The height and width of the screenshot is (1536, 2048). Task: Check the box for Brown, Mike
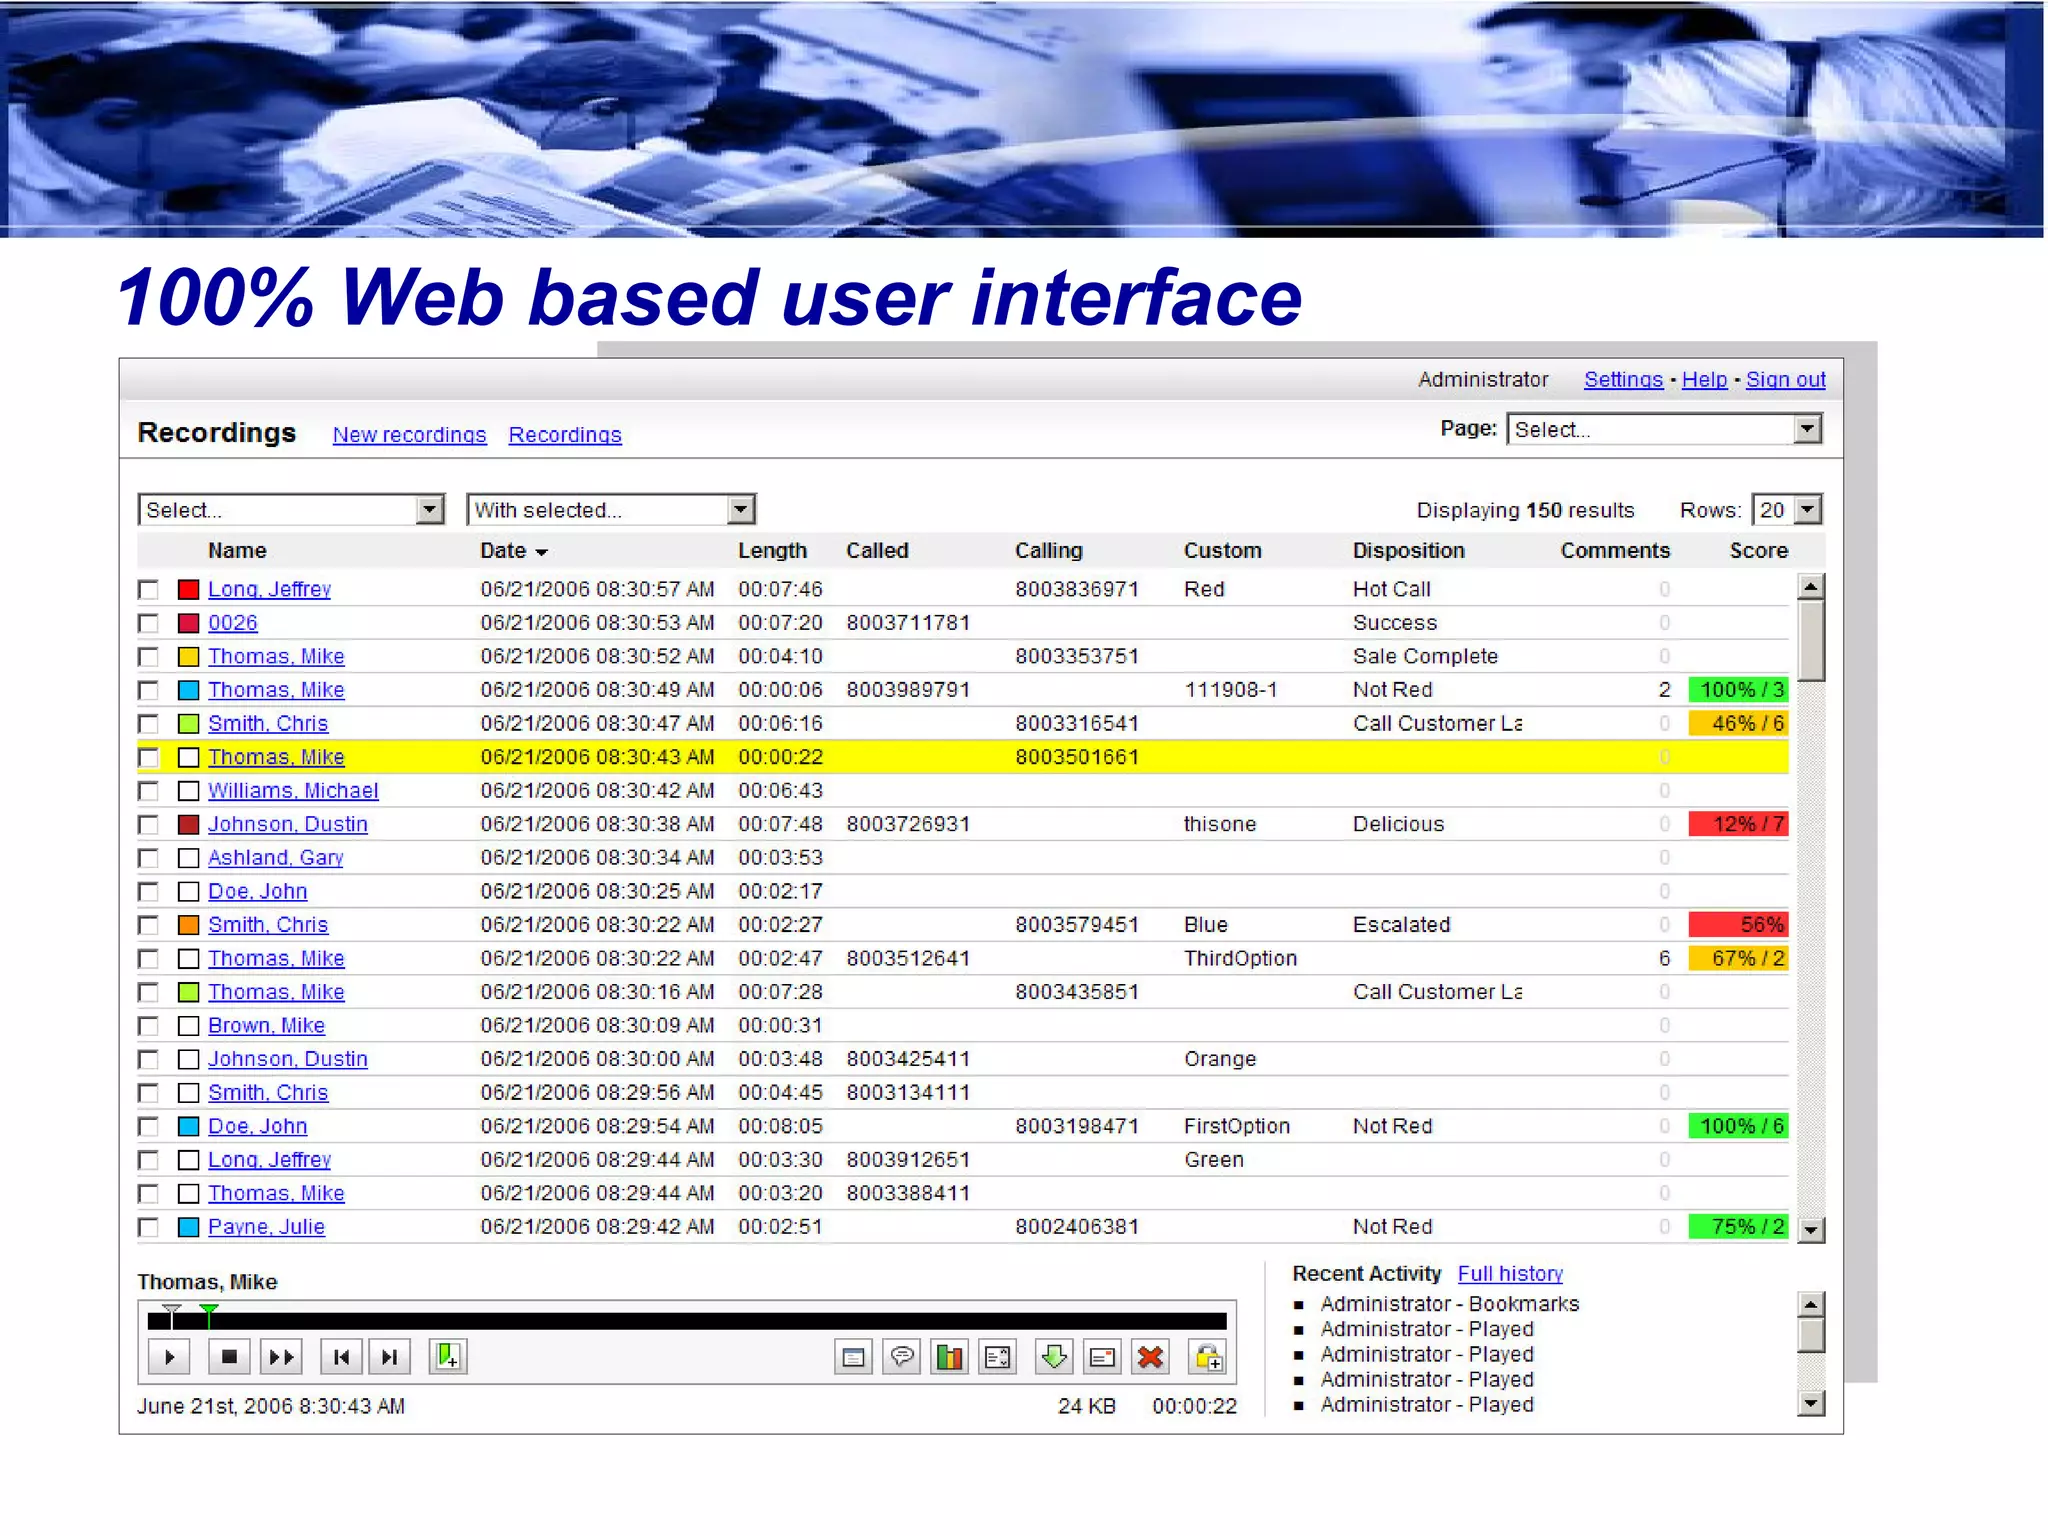coord(148,1026)
